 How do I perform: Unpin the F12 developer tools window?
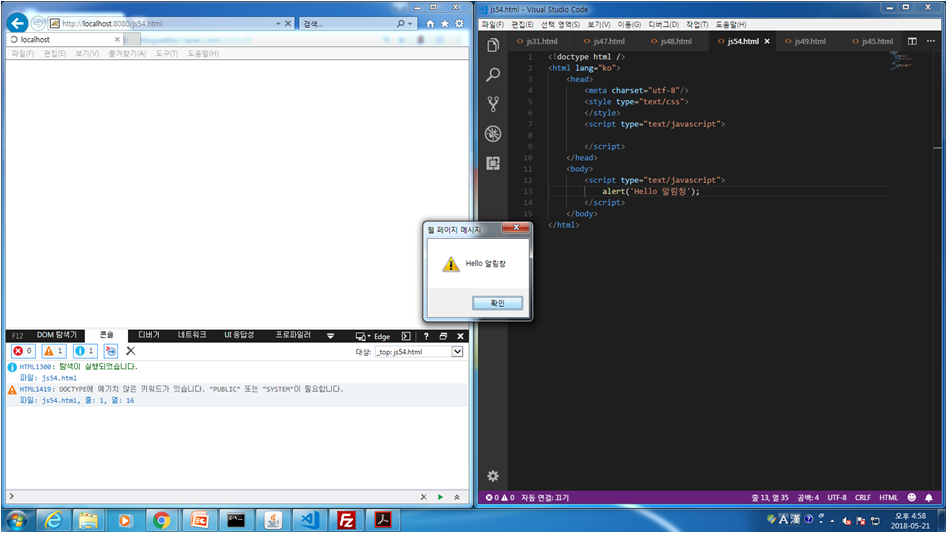click(x=443, y=336)
